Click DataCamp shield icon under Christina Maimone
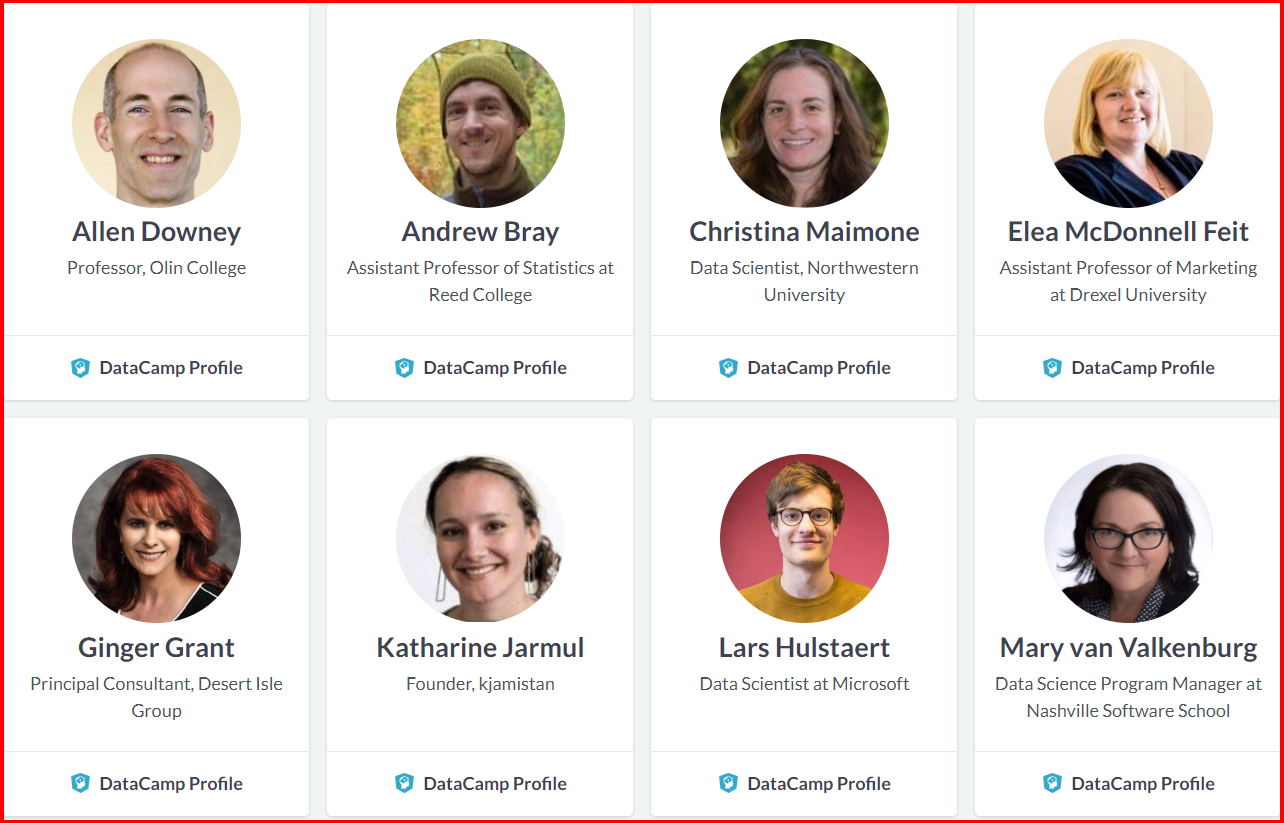Screen dimensions: 1284x823 click(x=728, y=368)
